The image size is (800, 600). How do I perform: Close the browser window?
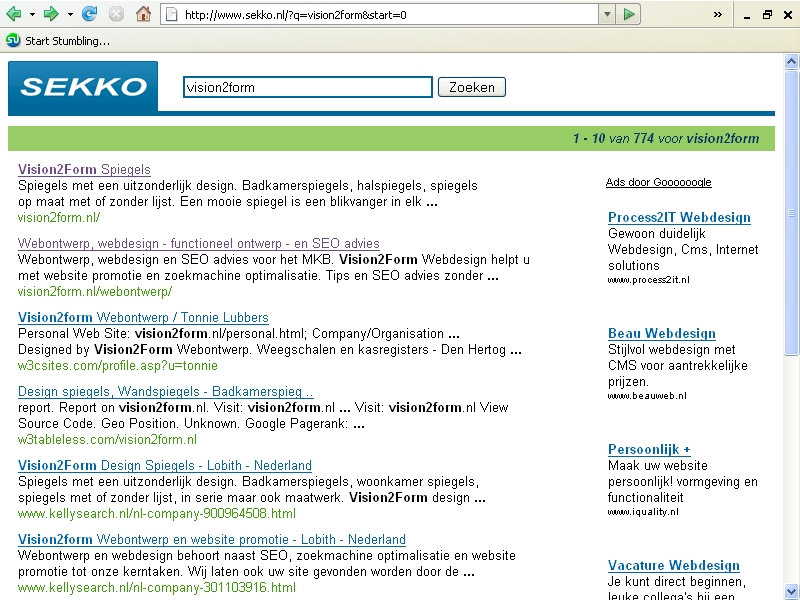click(788, 15)
